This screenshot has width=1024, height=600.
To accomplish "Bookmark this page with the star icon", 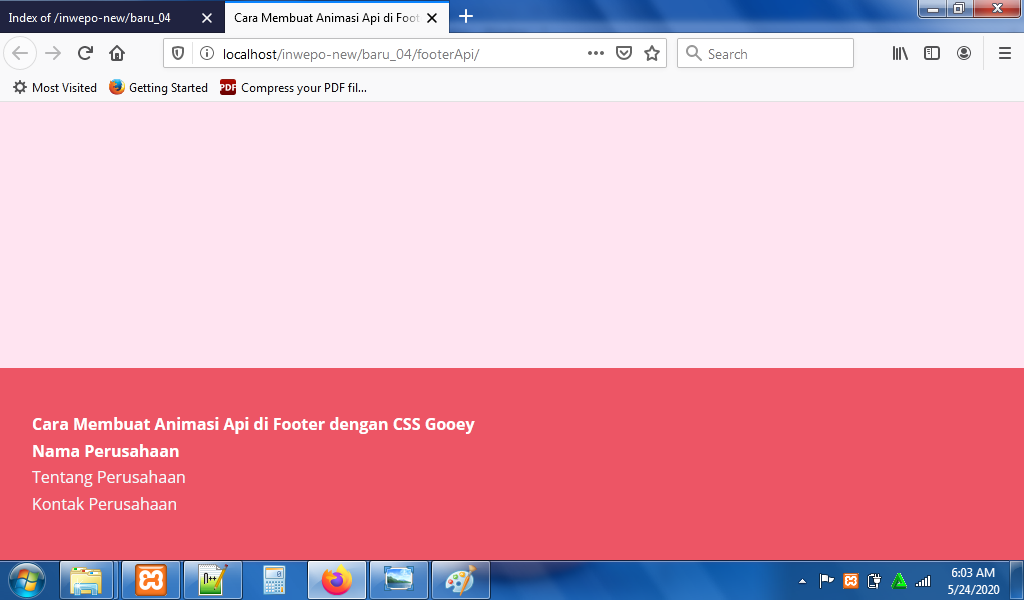I will [x=652, y=54].
